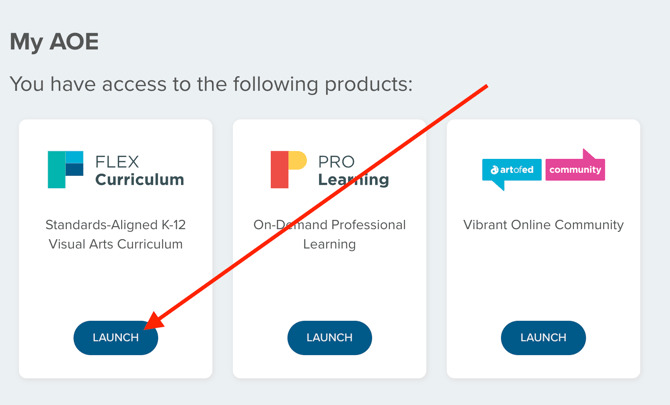Launch FLEX Curriculum
670x405 pixels.
pyautogui.click(x=116, y=338)
